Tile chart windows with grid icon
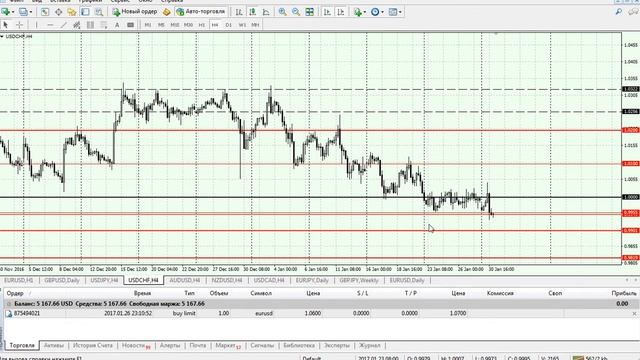Viewport: 640px width, 360px height. (309, 12)
